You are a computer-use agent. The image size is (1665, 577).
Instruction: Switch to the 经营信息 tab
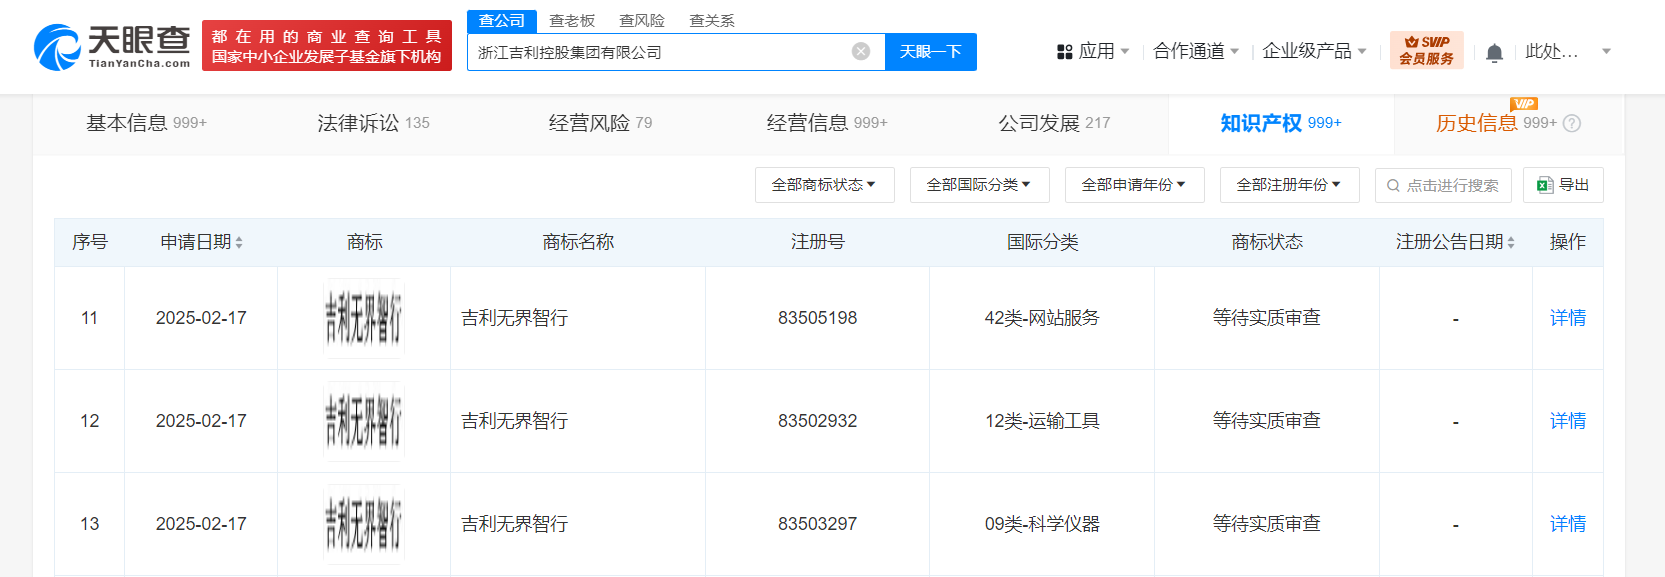[x=827, y=123]
